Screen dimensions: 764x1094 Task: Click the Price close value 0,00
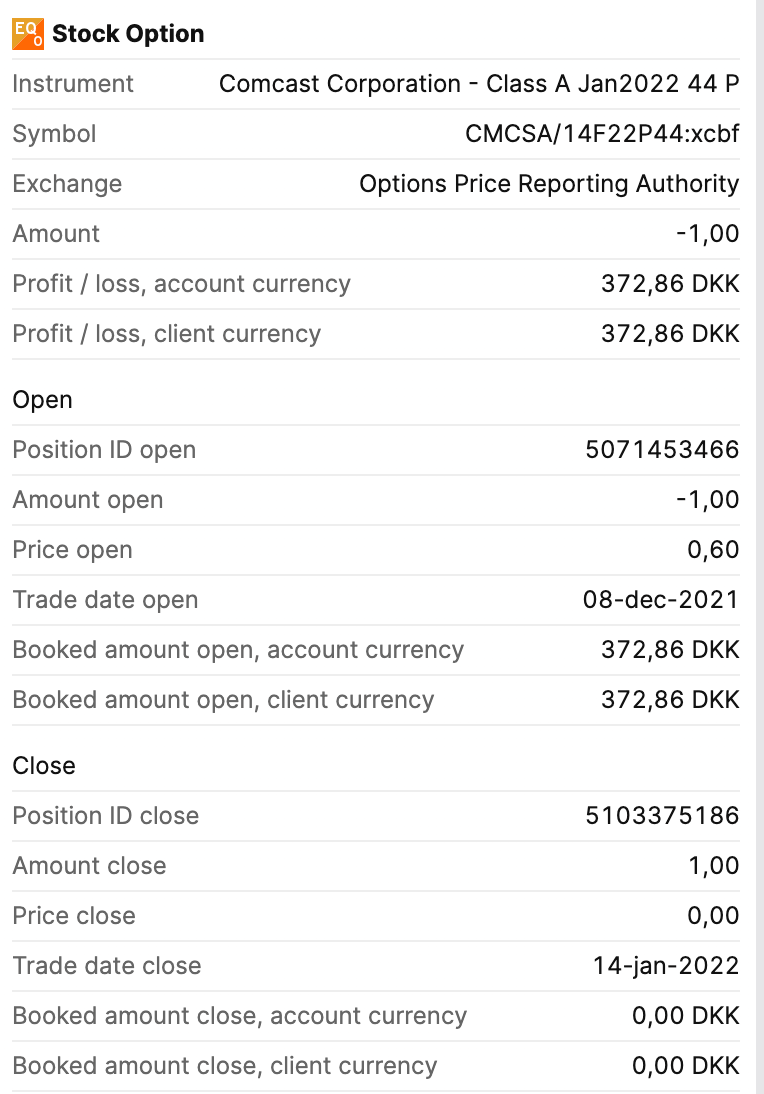[714, 916]
